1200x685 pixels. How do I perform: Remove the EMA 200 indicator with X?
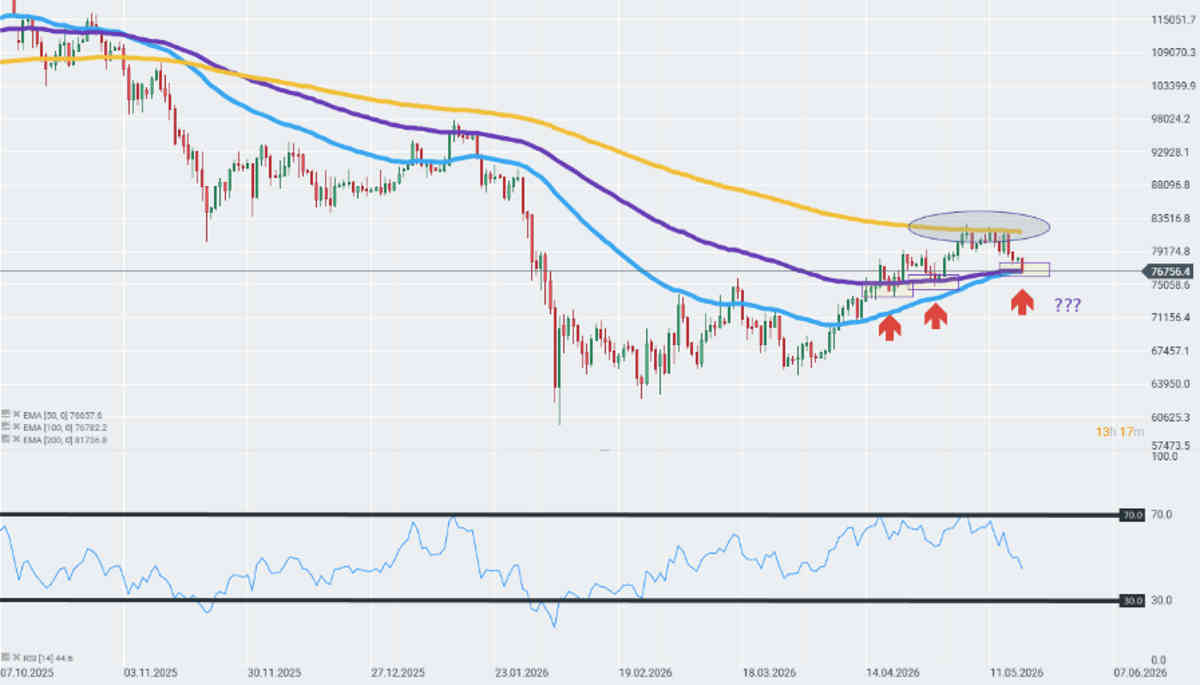(17, 439)
